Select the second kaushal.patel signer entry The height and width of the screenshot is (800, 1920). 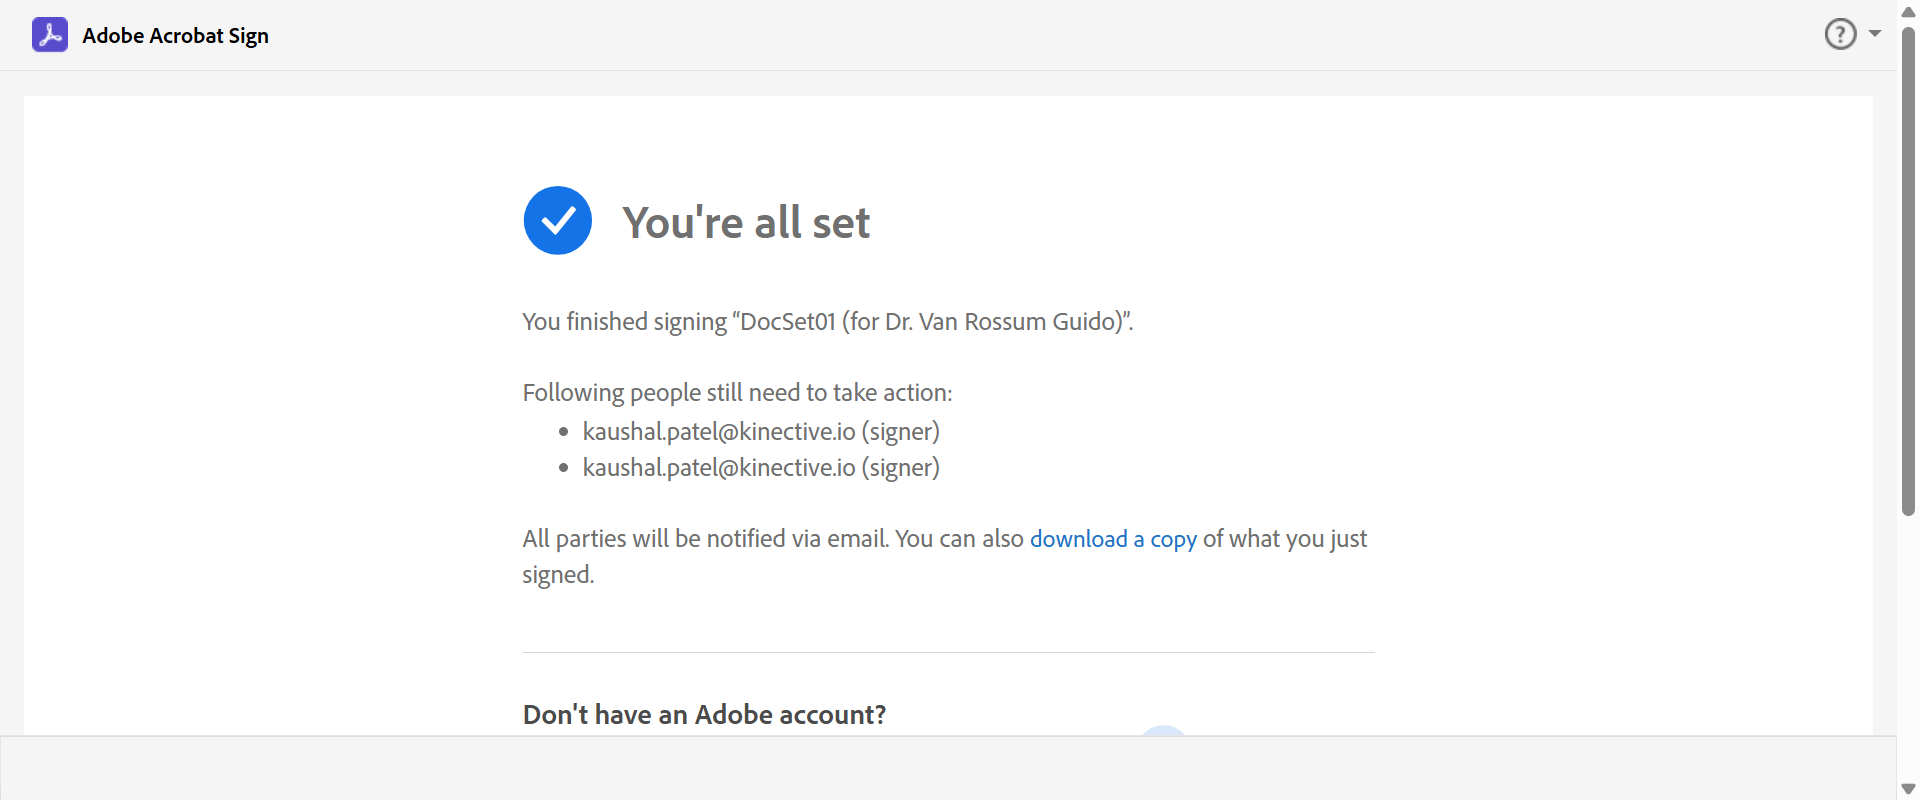pyautogui.click(x=761, y=468)
